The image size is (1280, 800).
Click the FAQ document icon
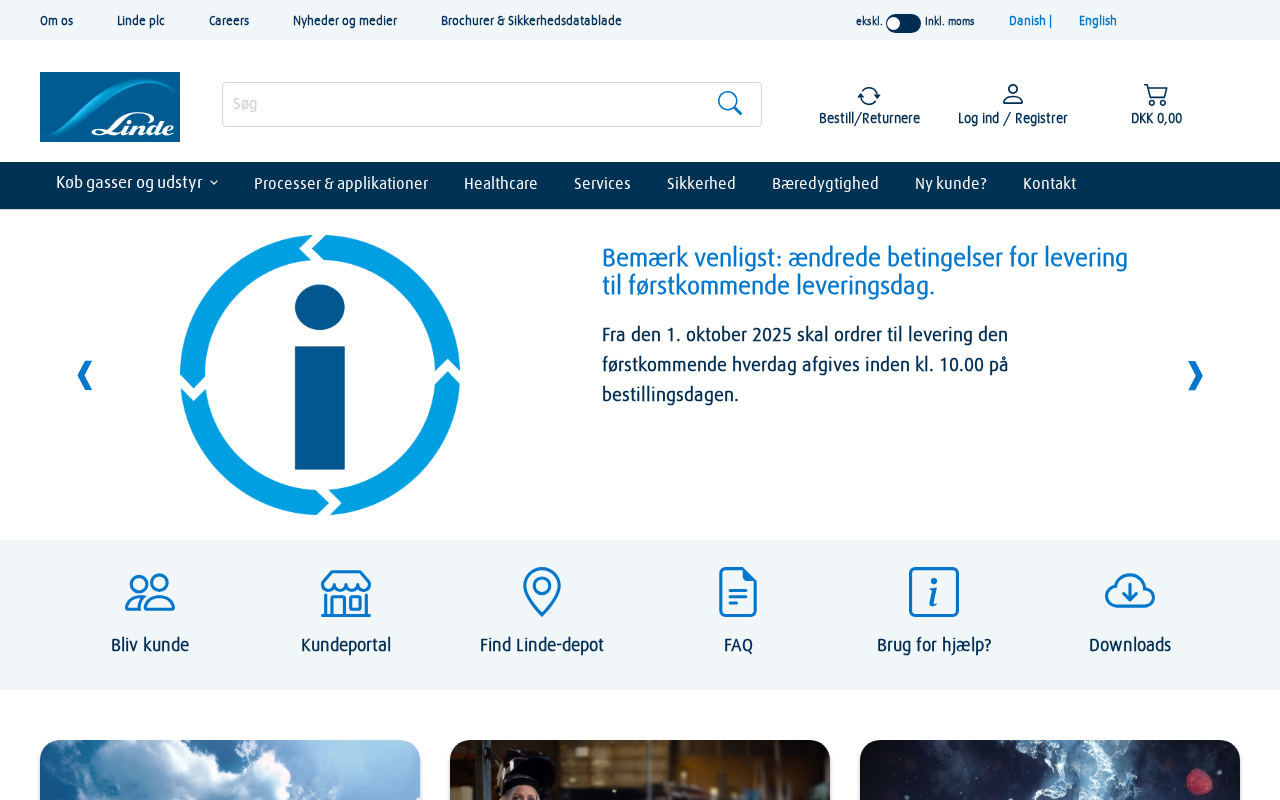point(738,592)
